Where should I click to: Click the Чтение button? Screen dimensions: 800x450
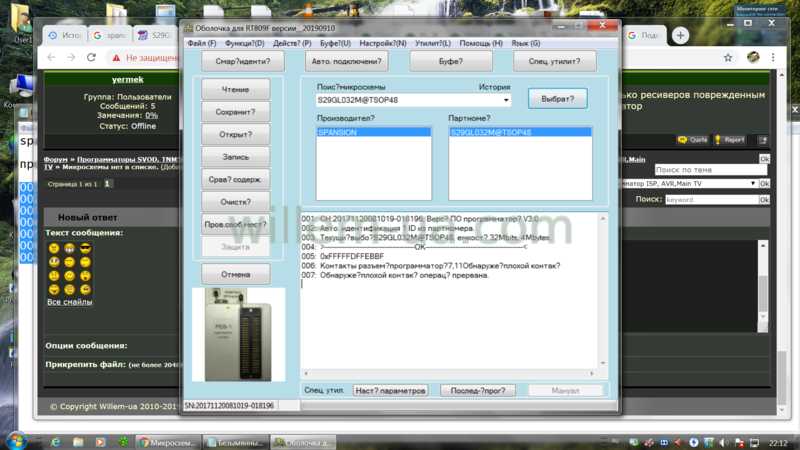pyautogui.click(x=235, y=89)
